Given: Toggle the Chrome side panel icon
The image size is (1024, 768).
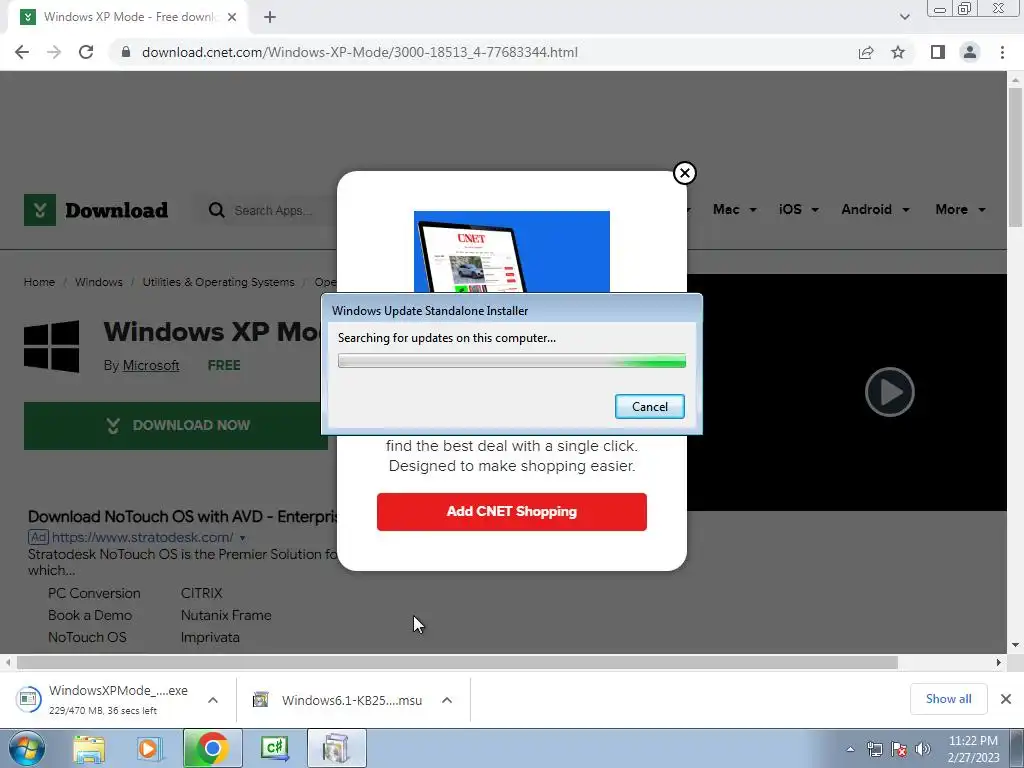Looking at the screenshot, I should pyautogui.click(x=938, y=52).
